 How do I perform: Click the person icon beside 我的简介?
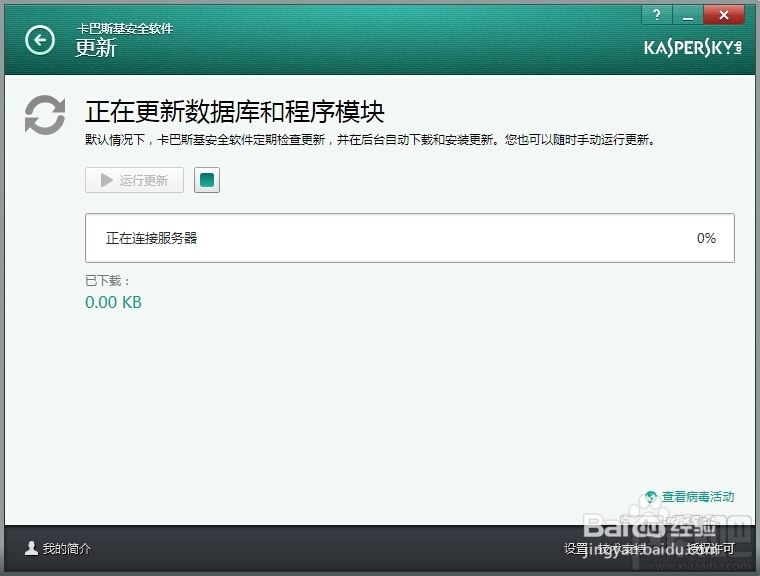[32, 548]
